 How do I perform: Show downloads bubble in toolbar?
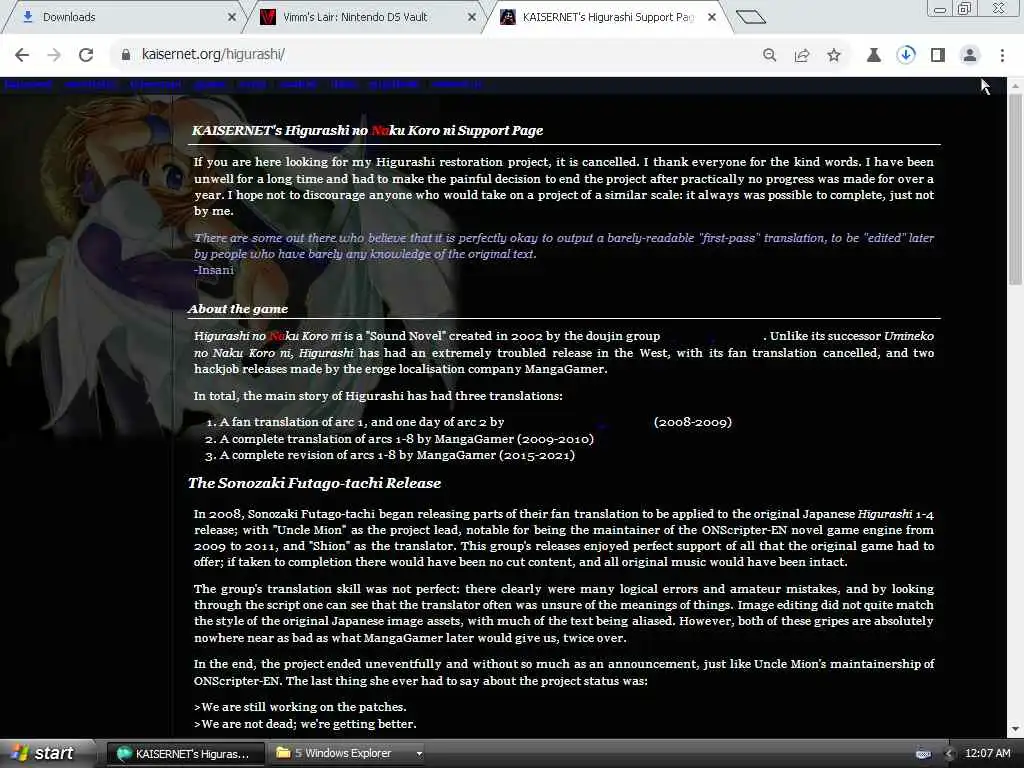(906, 55)
